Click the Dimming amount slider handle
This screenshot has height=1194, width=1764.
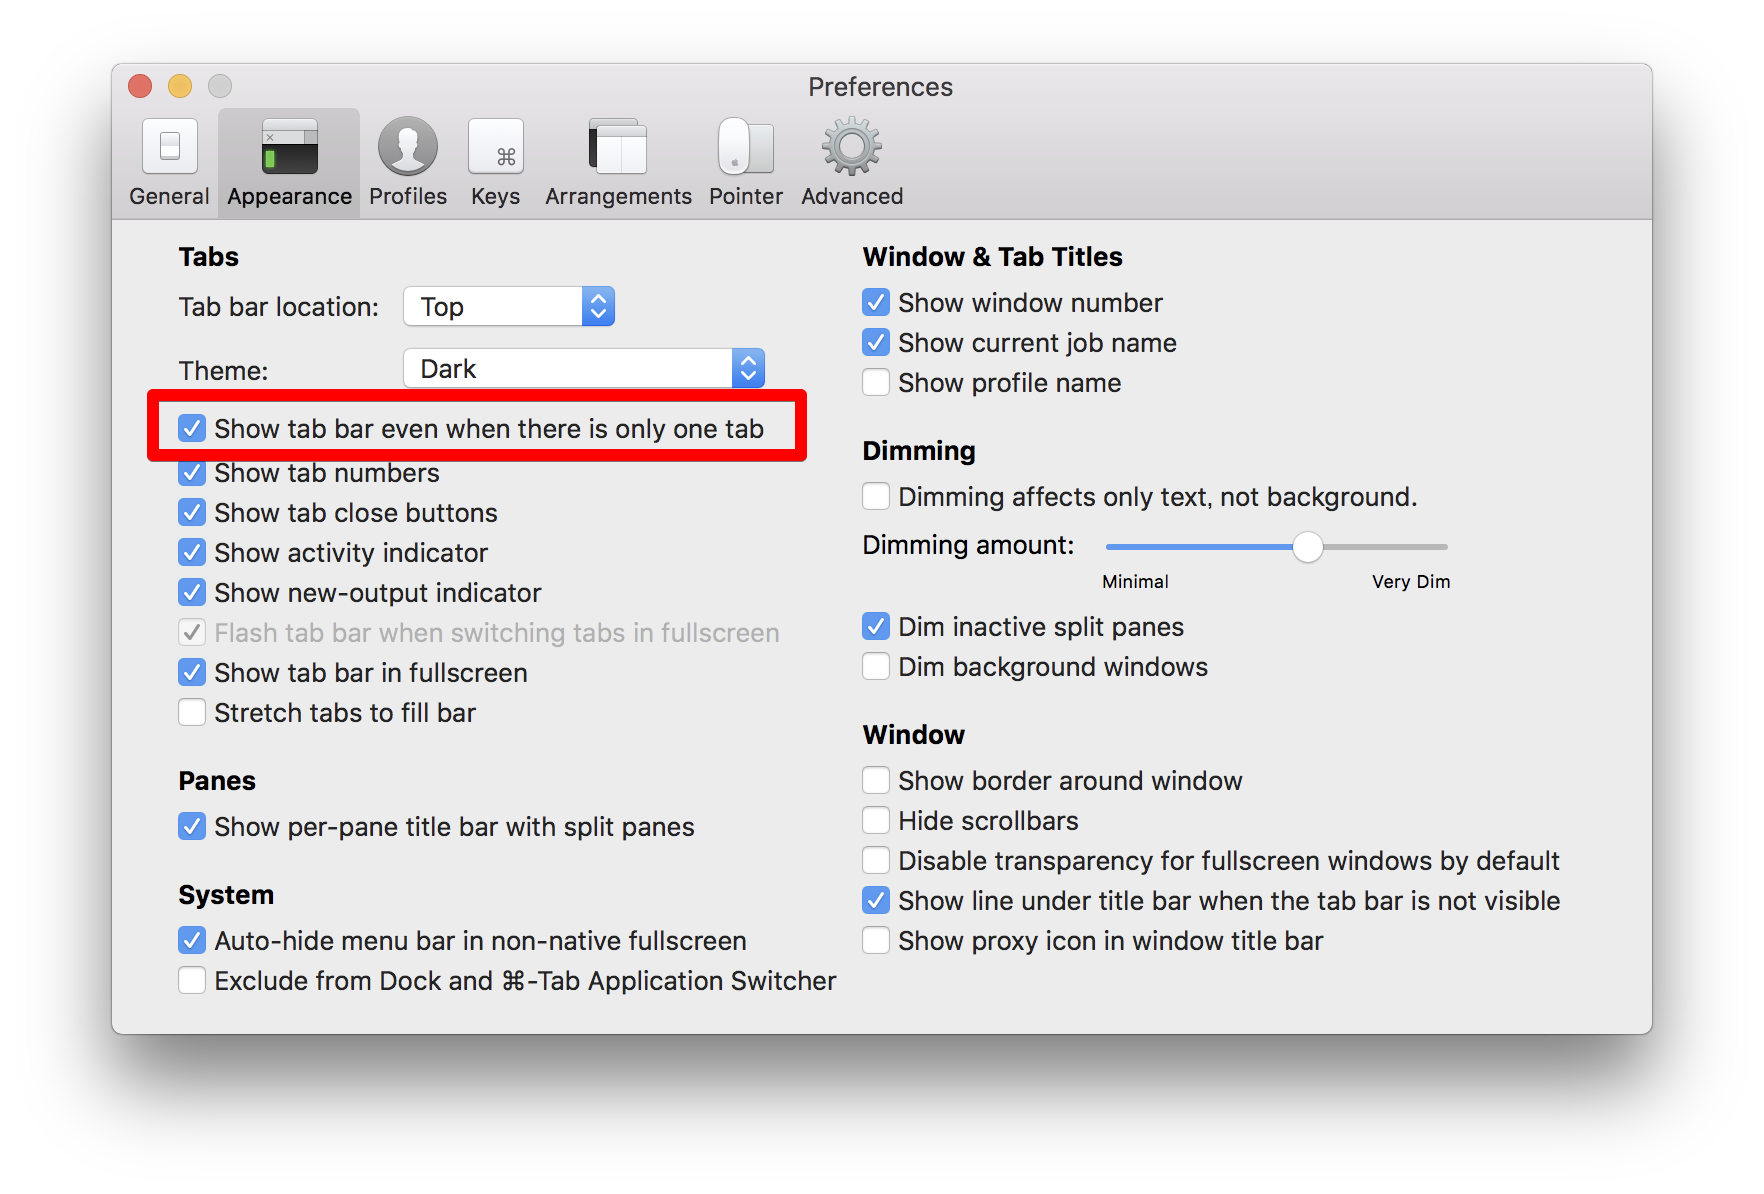tap(1307, 547)
